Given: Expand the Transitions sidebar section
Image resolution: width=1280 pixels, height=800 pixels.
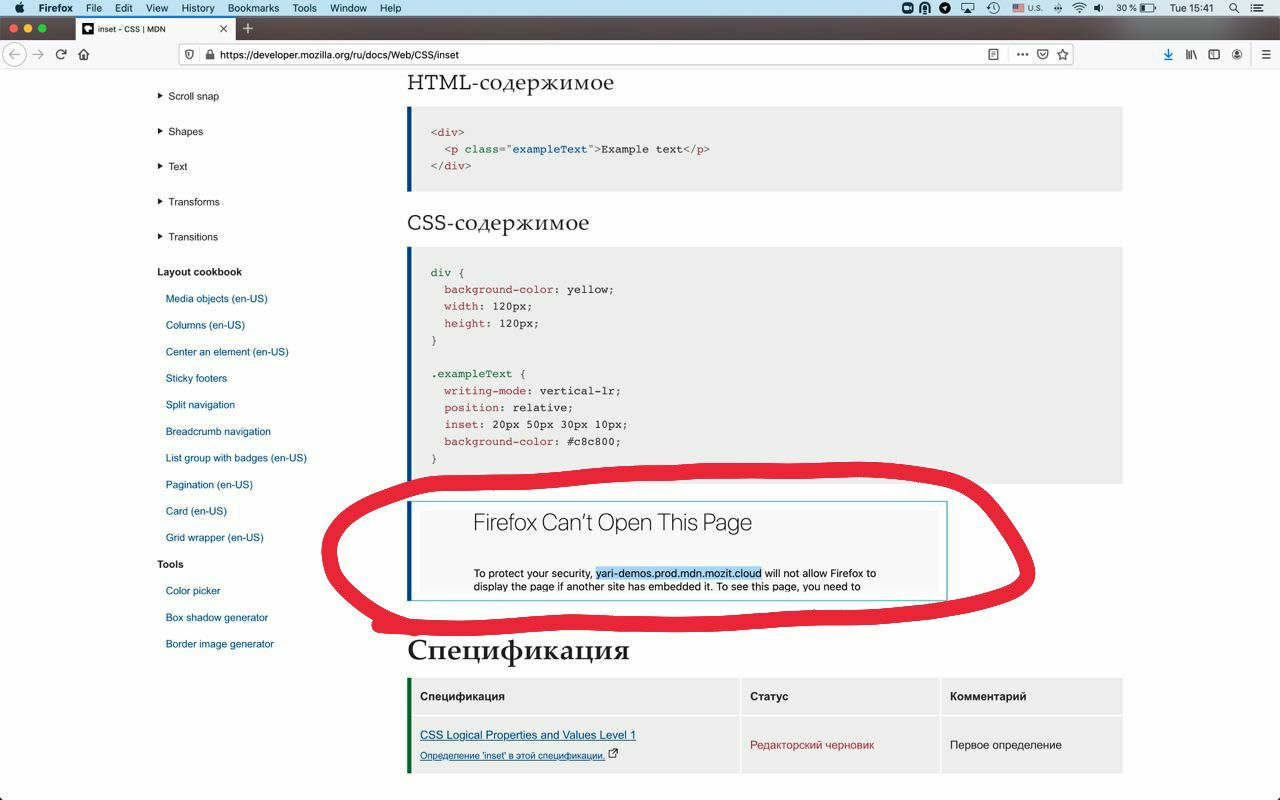Looking at the screenshot, I should pyautogui.click(x=187, y=236).
